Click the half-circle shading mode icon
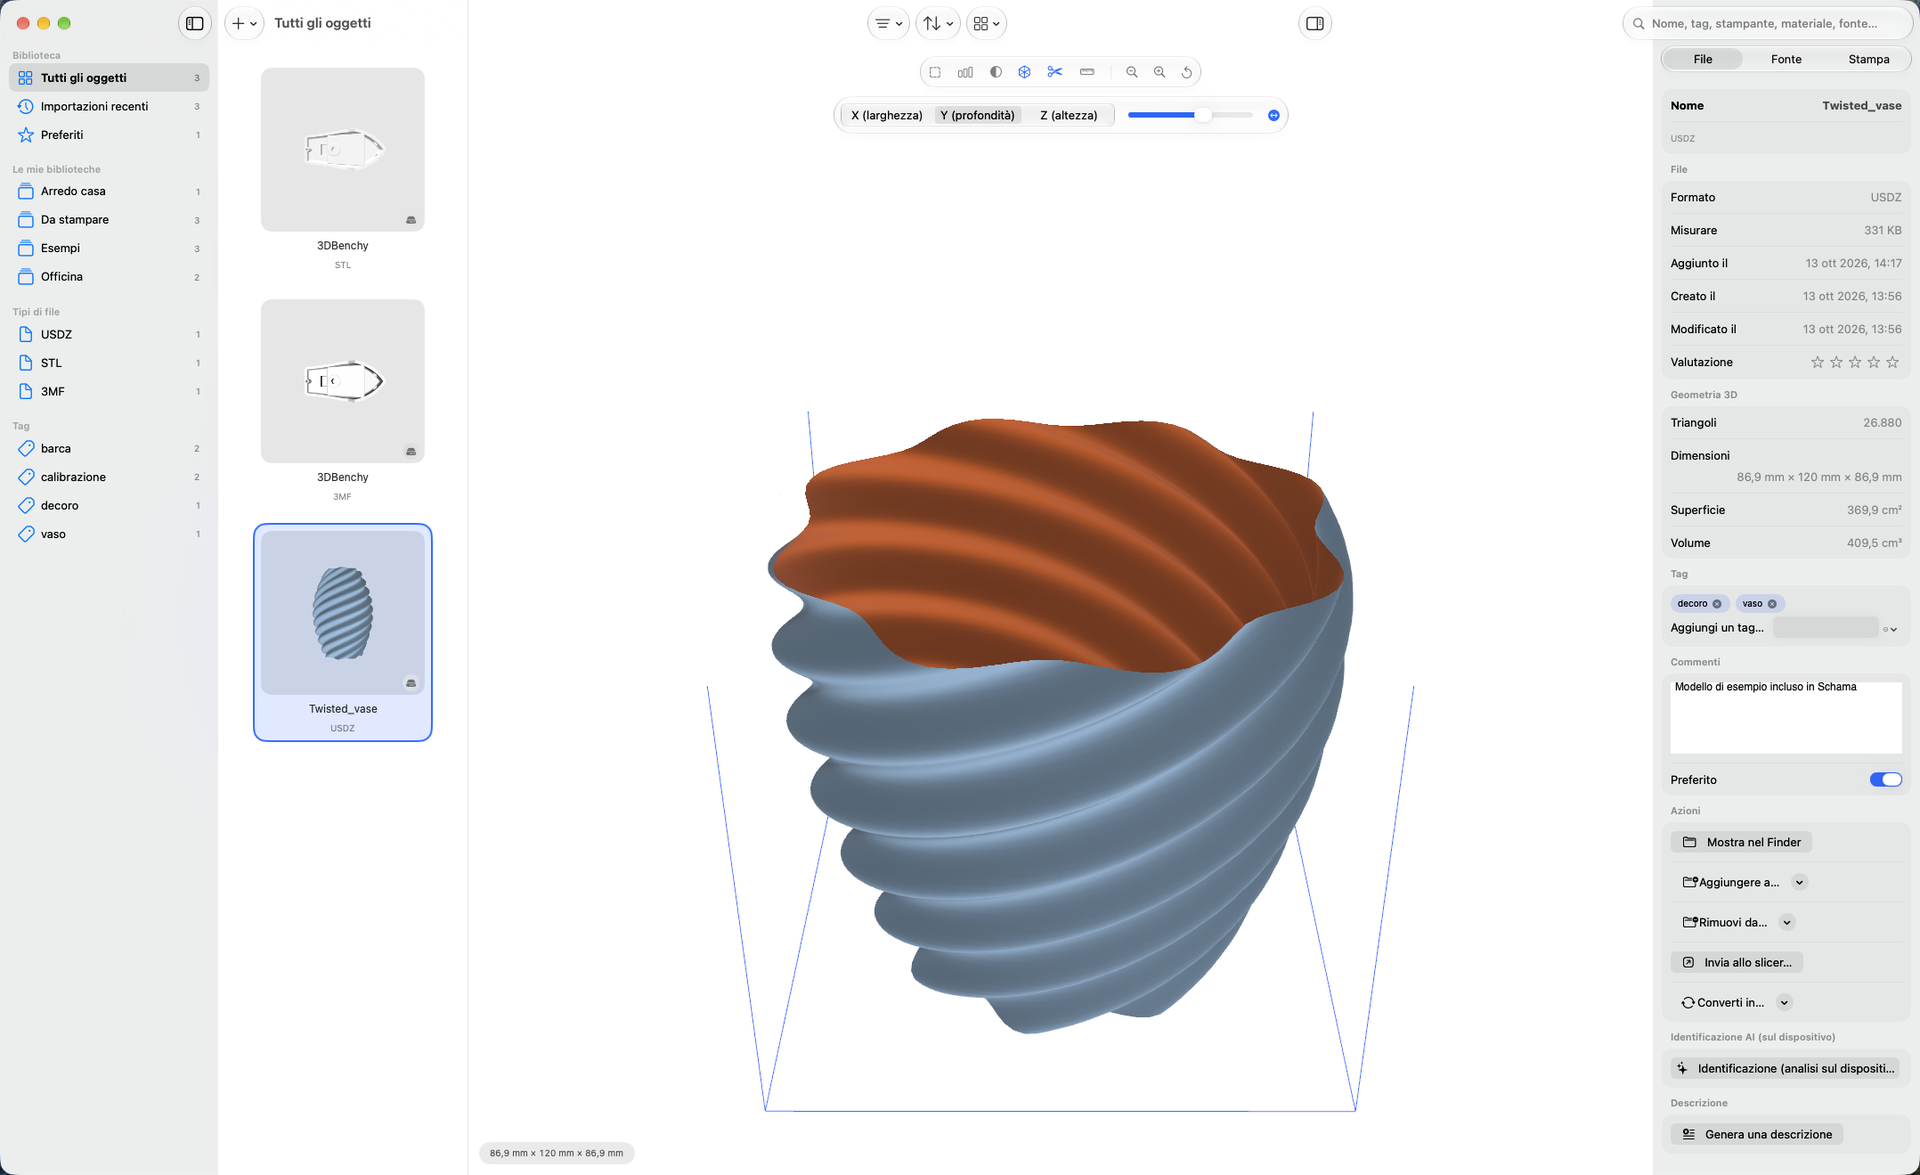This screenshot has width=1920, height=1175. point(995,72)
